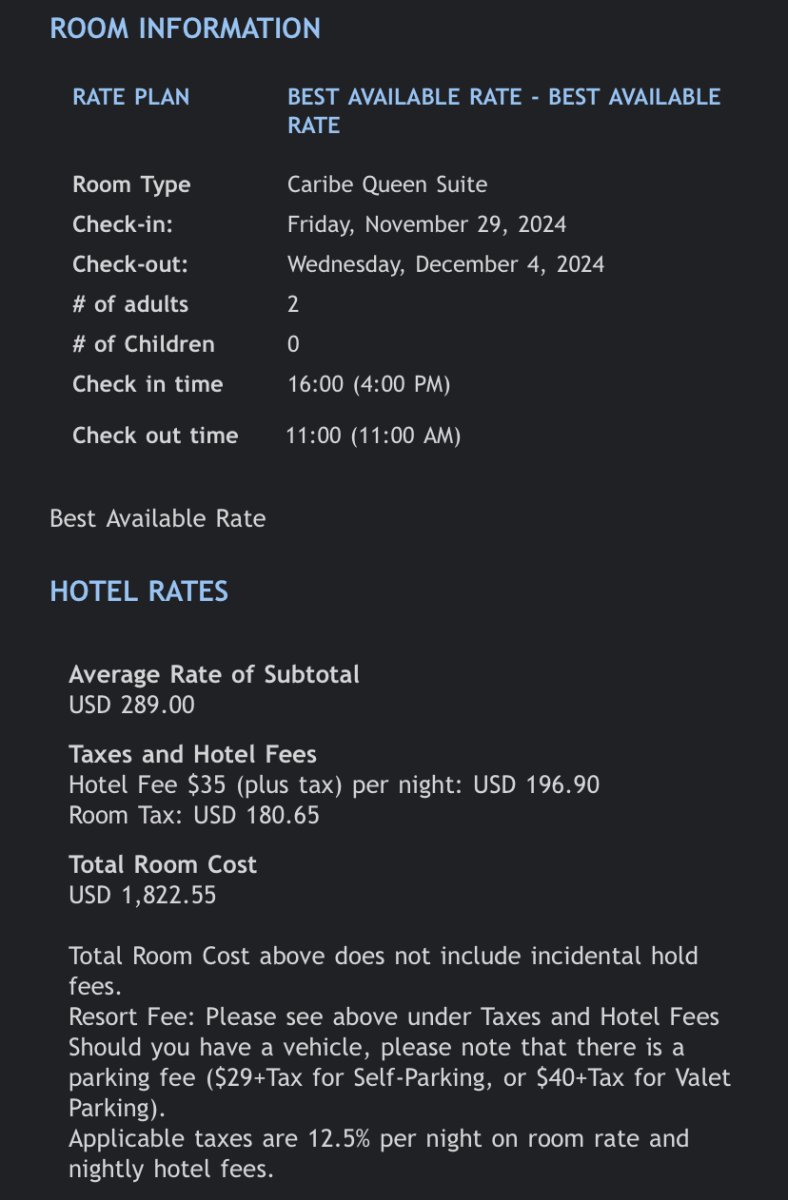788x1200 pixels.
Task: Click the bold Total Room Cost heading
Action: point(163,865)
